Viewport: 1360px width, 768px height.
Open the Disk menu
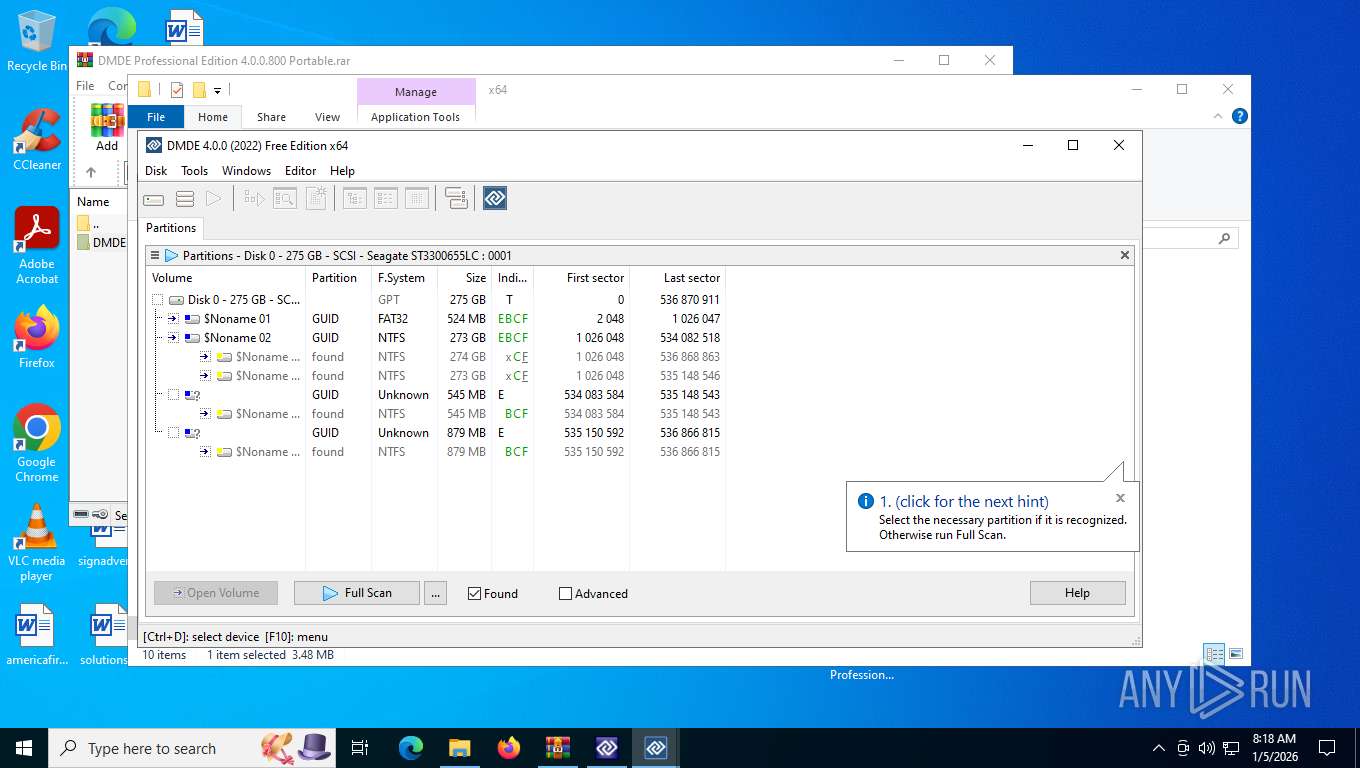[x=156, y=171]
